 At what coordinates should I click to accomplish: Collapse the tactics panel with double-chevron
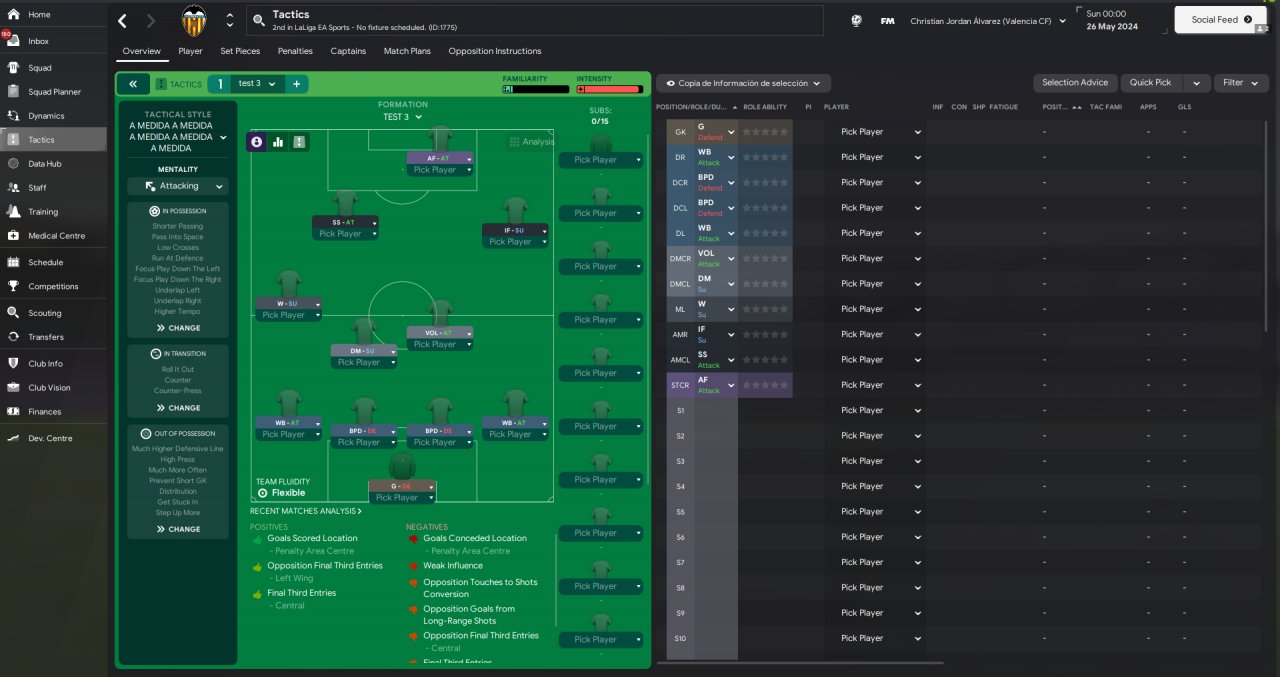pyautogui.click(x=132, y=84)
